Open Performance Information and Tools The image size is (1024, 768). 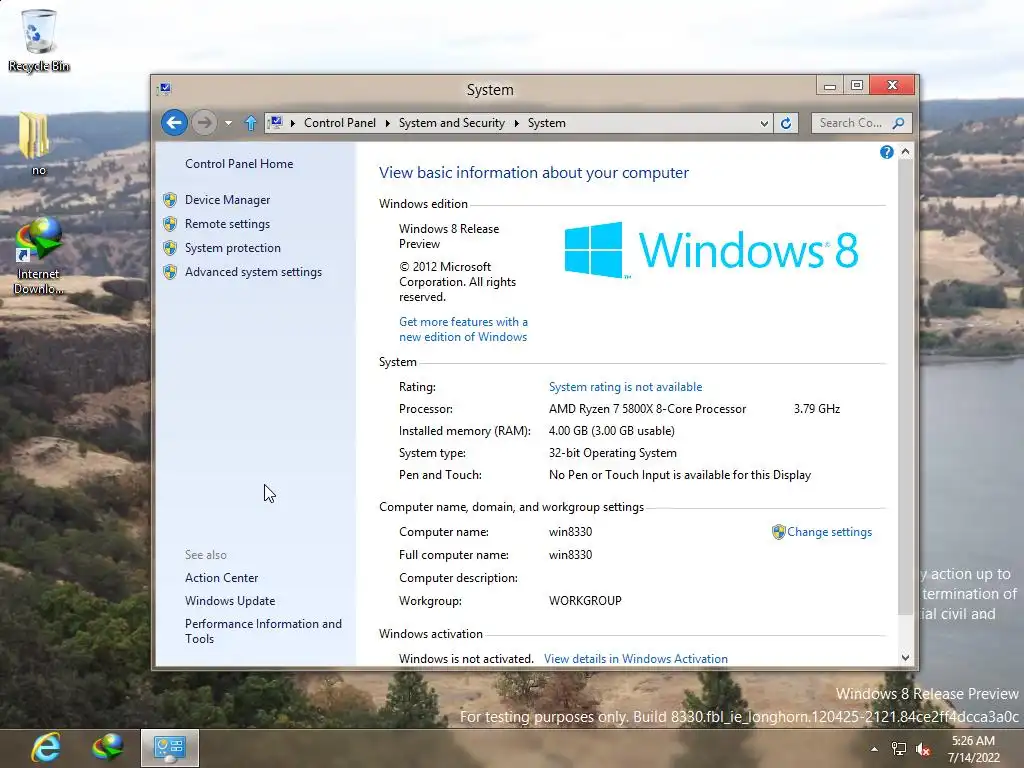tap(263, 631)
